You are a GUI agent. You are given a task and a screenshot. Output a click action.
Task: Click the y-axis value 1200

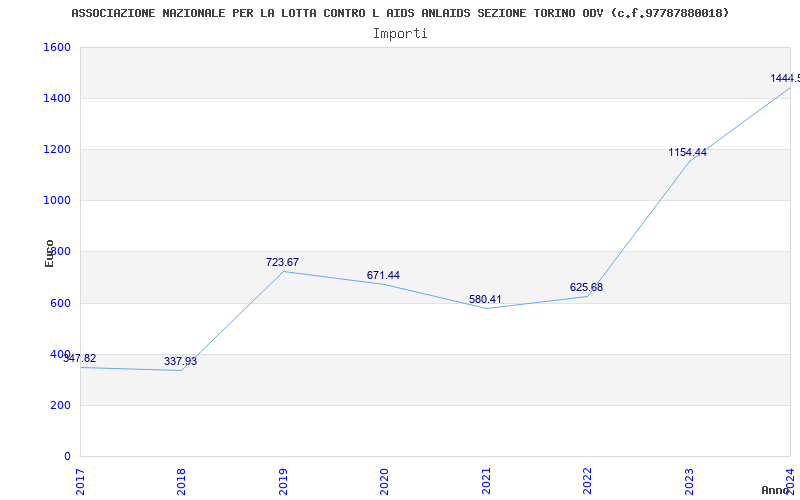click(57, 149)
